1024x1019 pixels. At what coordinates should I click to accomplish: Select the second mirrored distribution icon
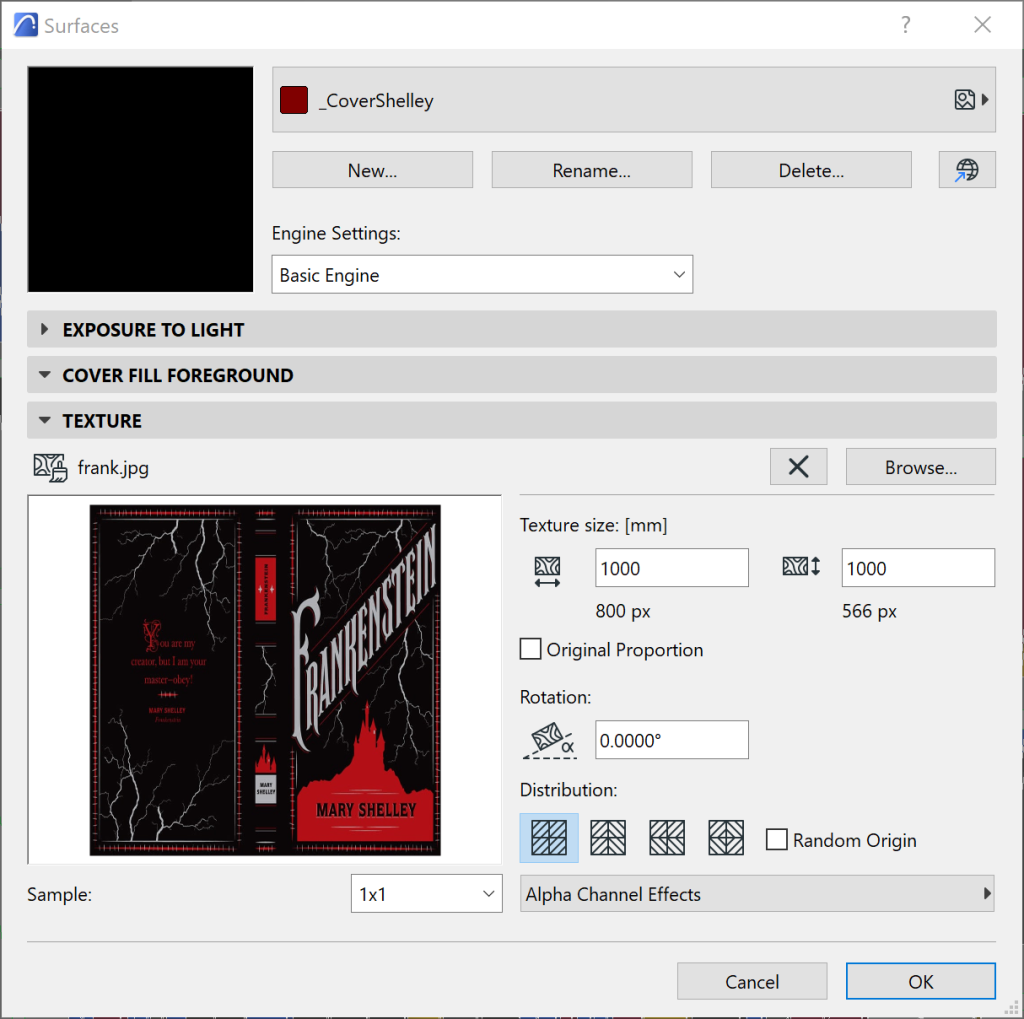point(607,837)
